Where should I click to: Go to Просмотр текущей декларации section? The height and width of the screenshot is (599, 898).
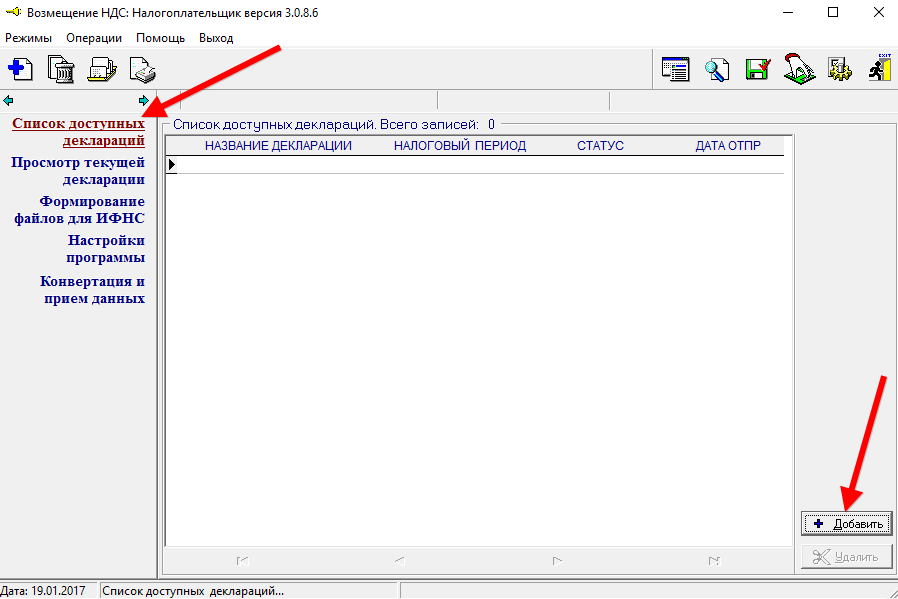[x=78, y=171]
